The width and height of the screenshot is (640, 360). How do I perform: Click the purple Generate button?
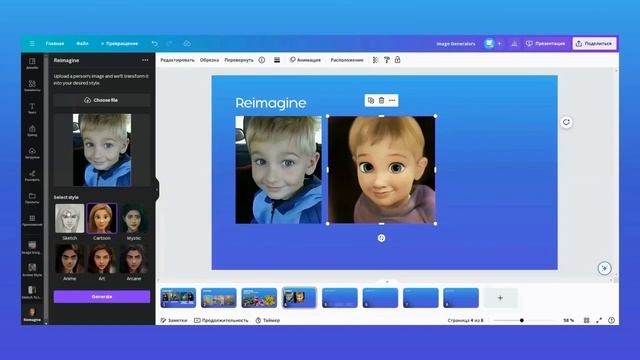[x=102, y=297]
